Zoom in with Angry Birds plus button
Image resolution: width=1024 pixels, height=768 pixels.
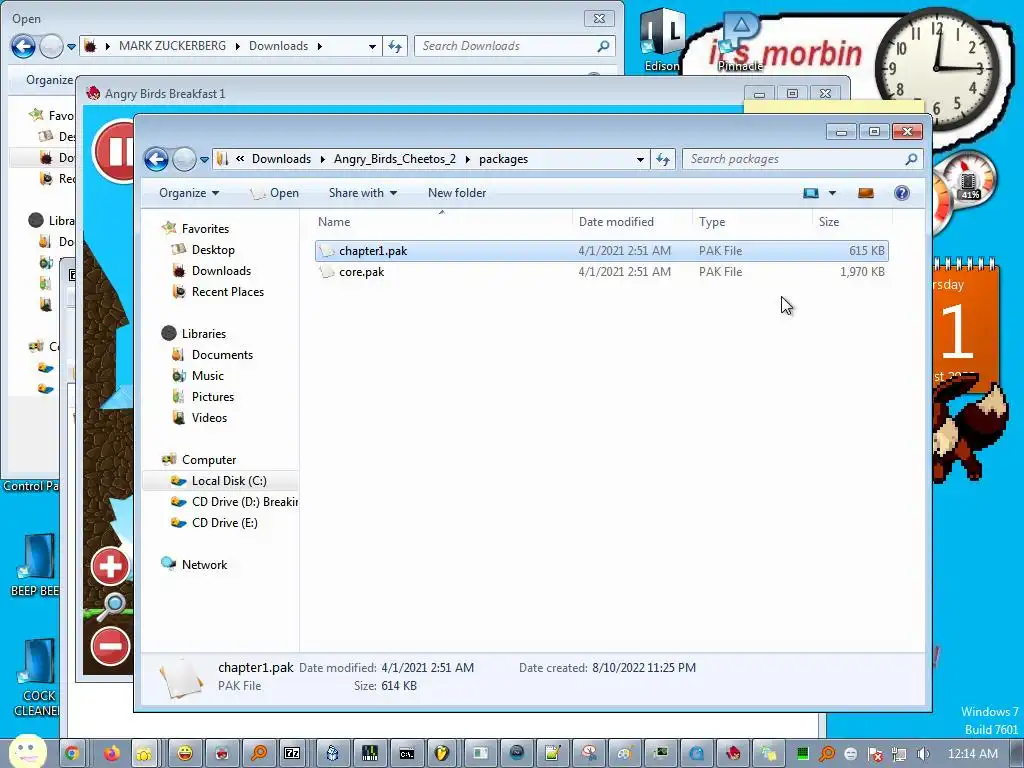pyautogui.click(x=110, y=566)
